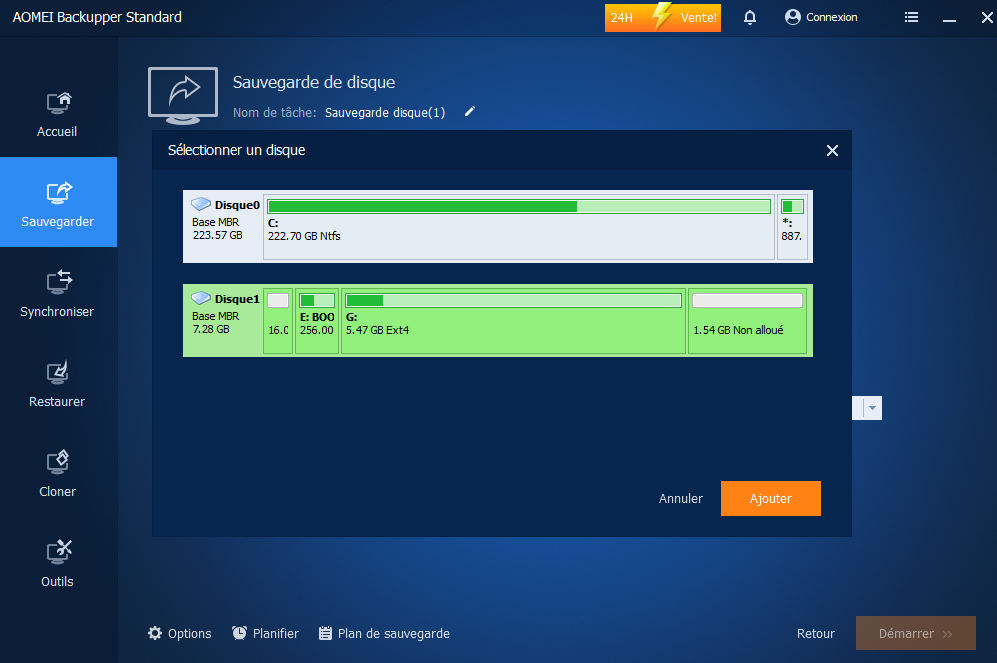Click the disk backup monitor icon

[x=183, y=95]
